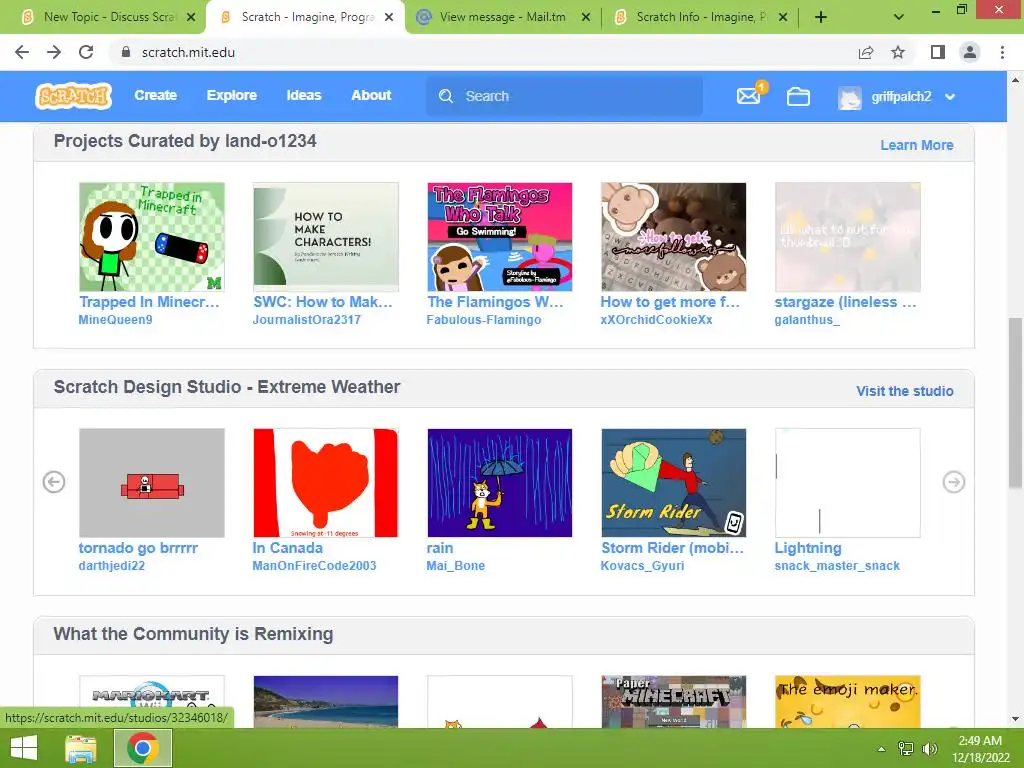The image size is (1024, 768).
Task: Click the address bar URL scratch.mit.edu
Action: click(x=188, y=52)
